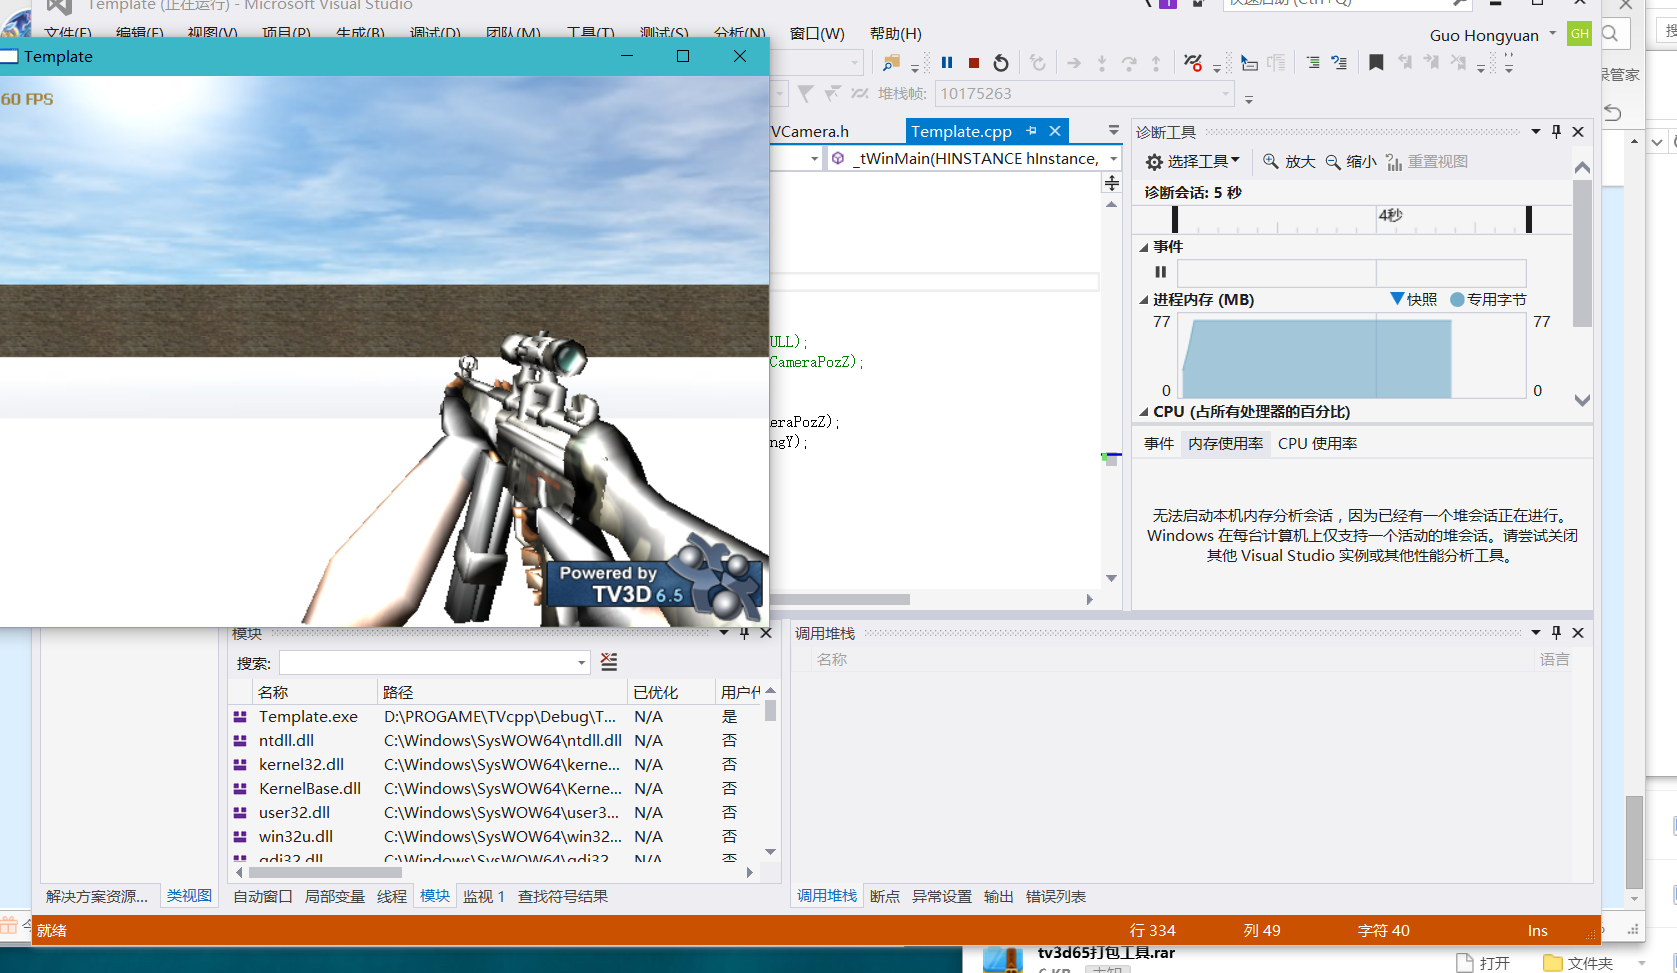Collapse the CPU usage graph section
This screenshot has width=1677, height=973.
point(1144,412)
